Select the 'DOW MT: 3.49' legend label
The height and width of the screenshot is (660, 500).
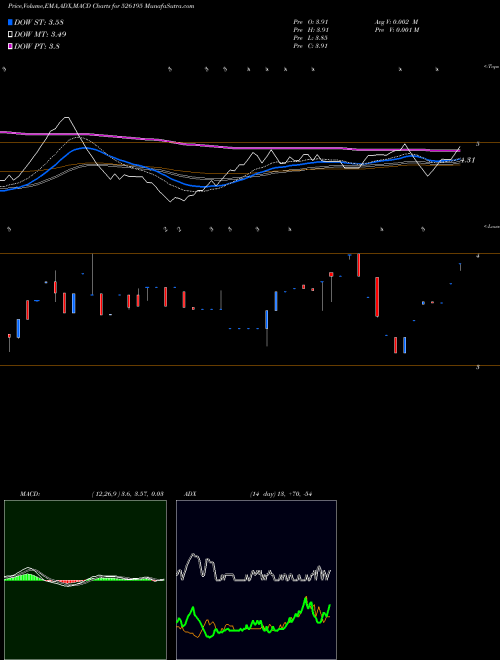40,35
